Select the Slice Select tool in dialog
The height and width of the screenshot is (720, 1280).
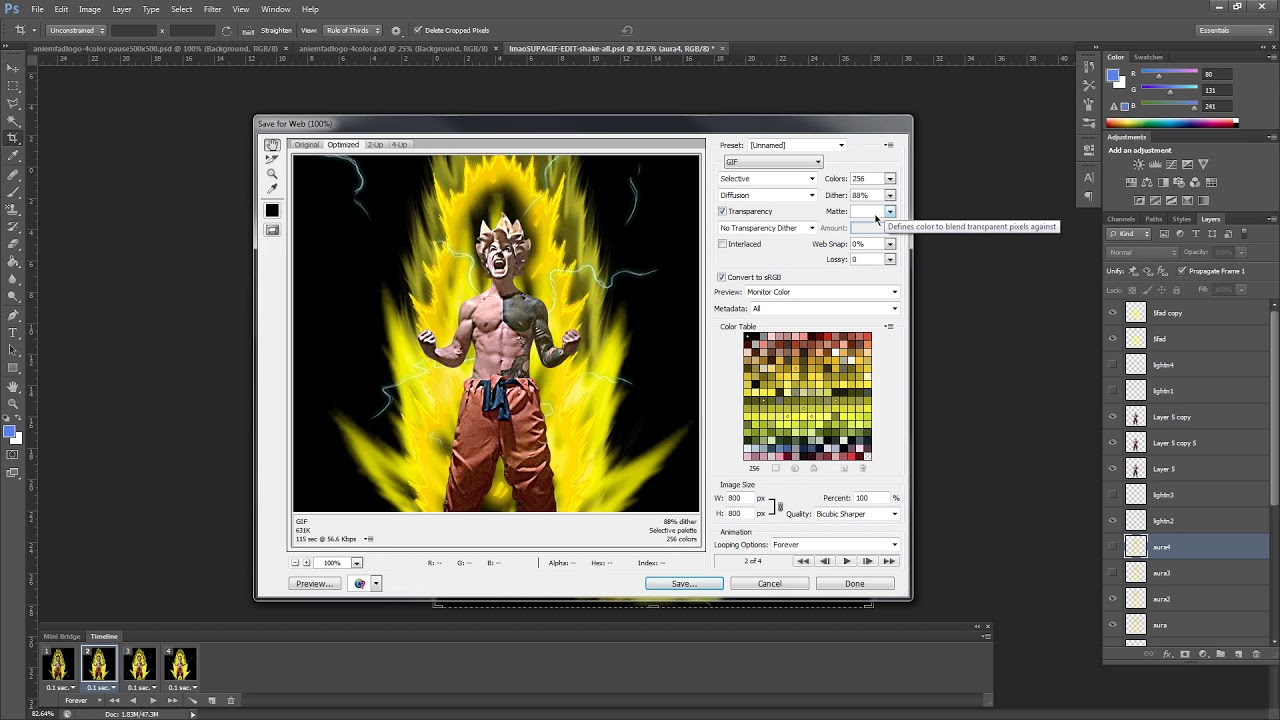click(x=272, y=159)
